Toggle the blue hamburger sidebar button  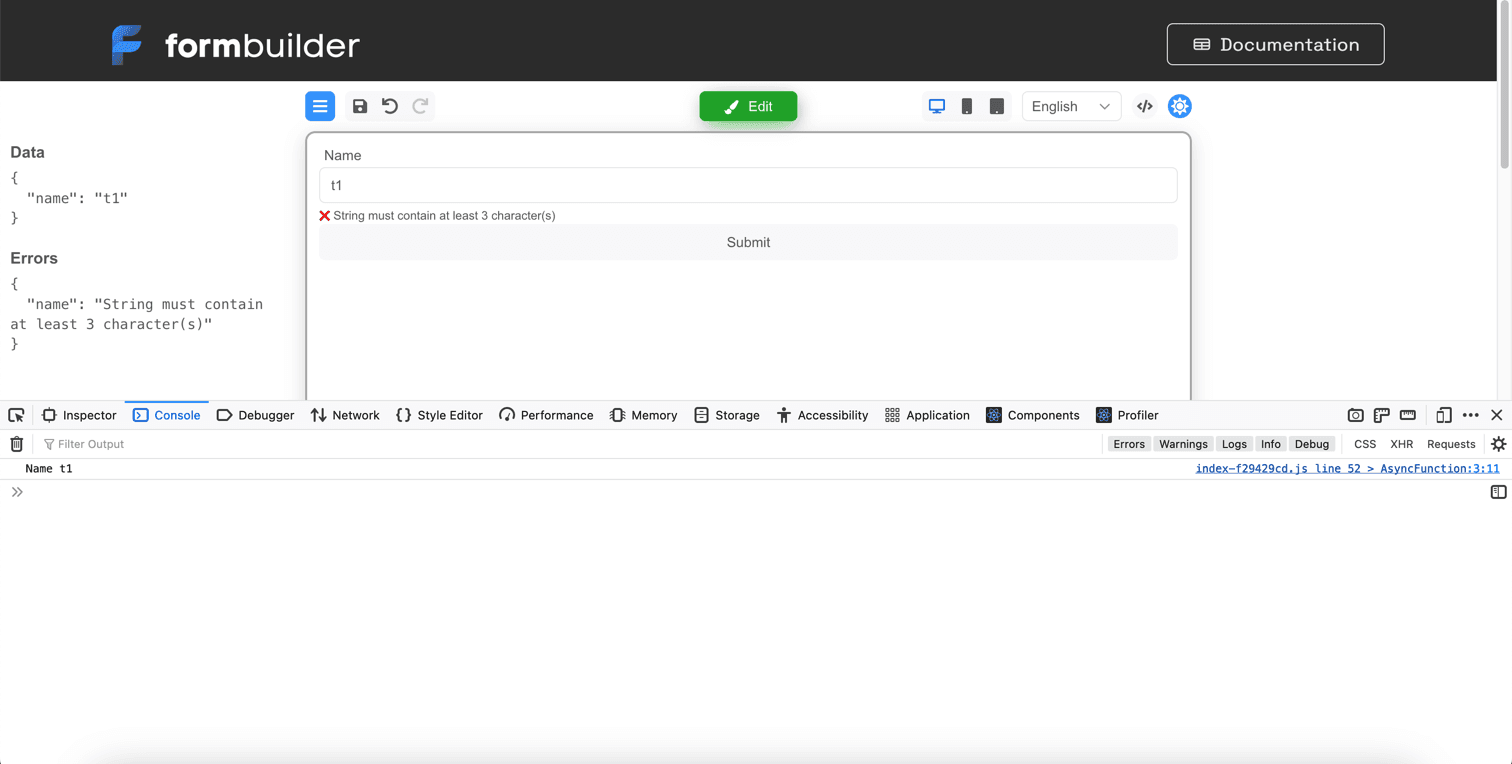(320, 106)
